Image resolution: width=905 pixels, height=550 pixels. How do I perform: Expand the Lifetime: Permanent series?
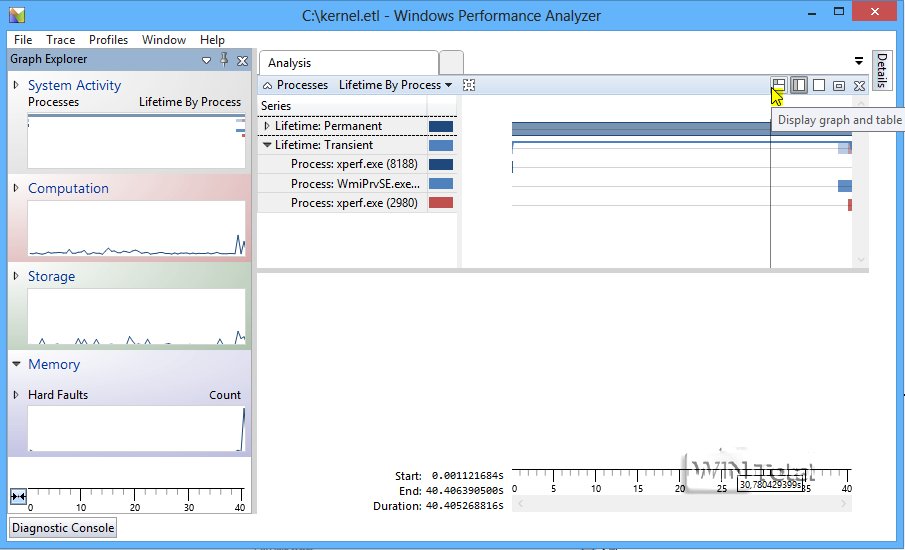tap(267, 126)
